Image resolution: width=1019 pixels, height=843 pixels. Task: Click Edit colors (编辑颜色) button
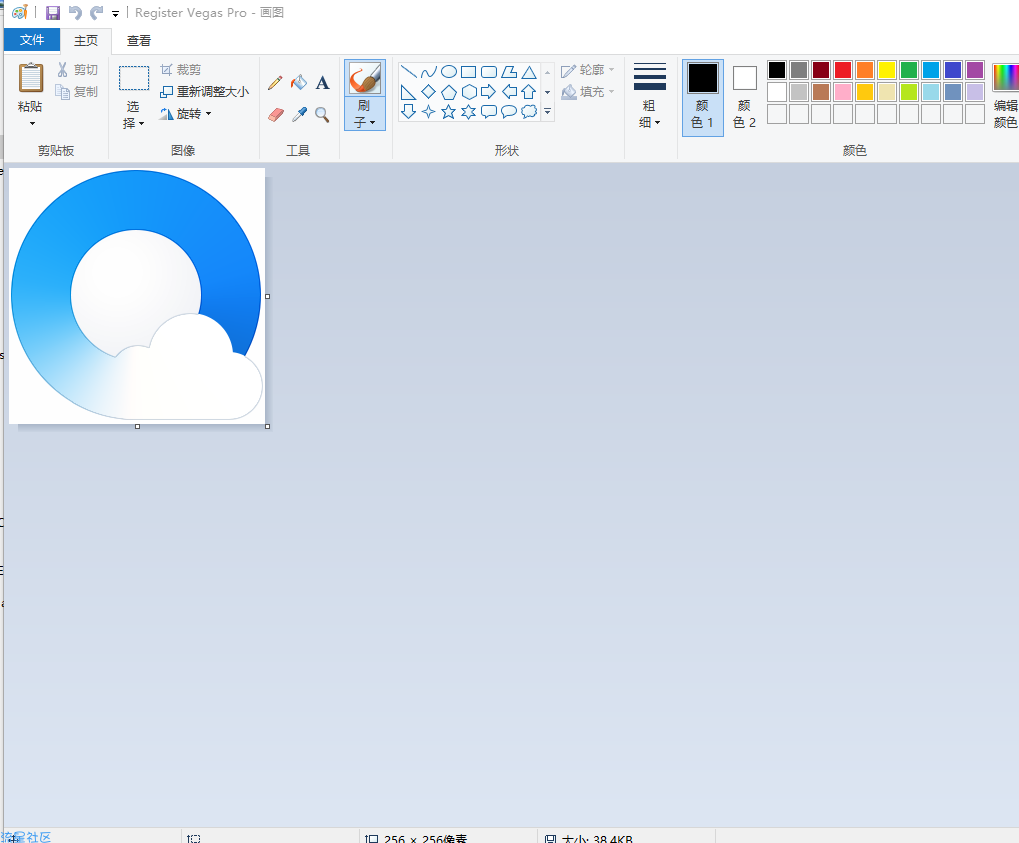[1005, 96]
